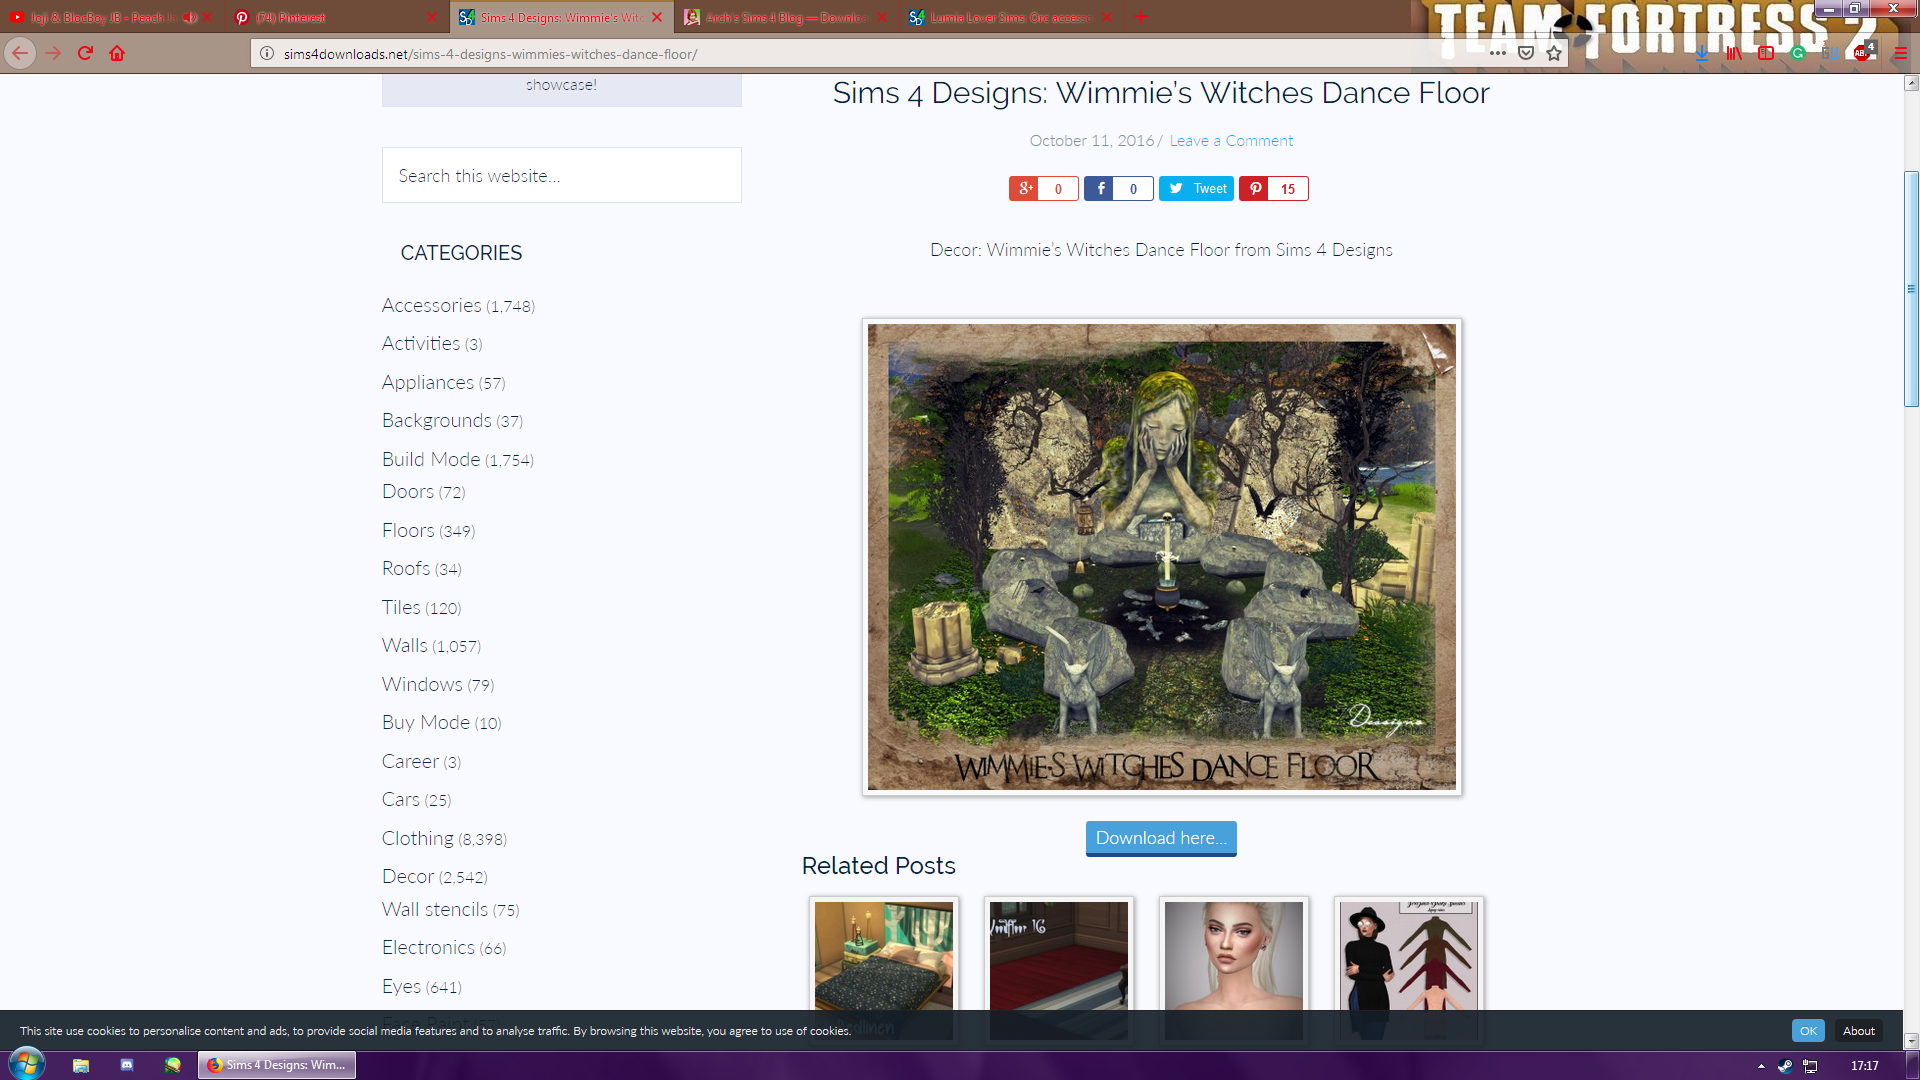Viewport: 1920px width, 1080px height.
Task: Click the address bar URL
Action: pyautogui.click(x=490, y=54)
